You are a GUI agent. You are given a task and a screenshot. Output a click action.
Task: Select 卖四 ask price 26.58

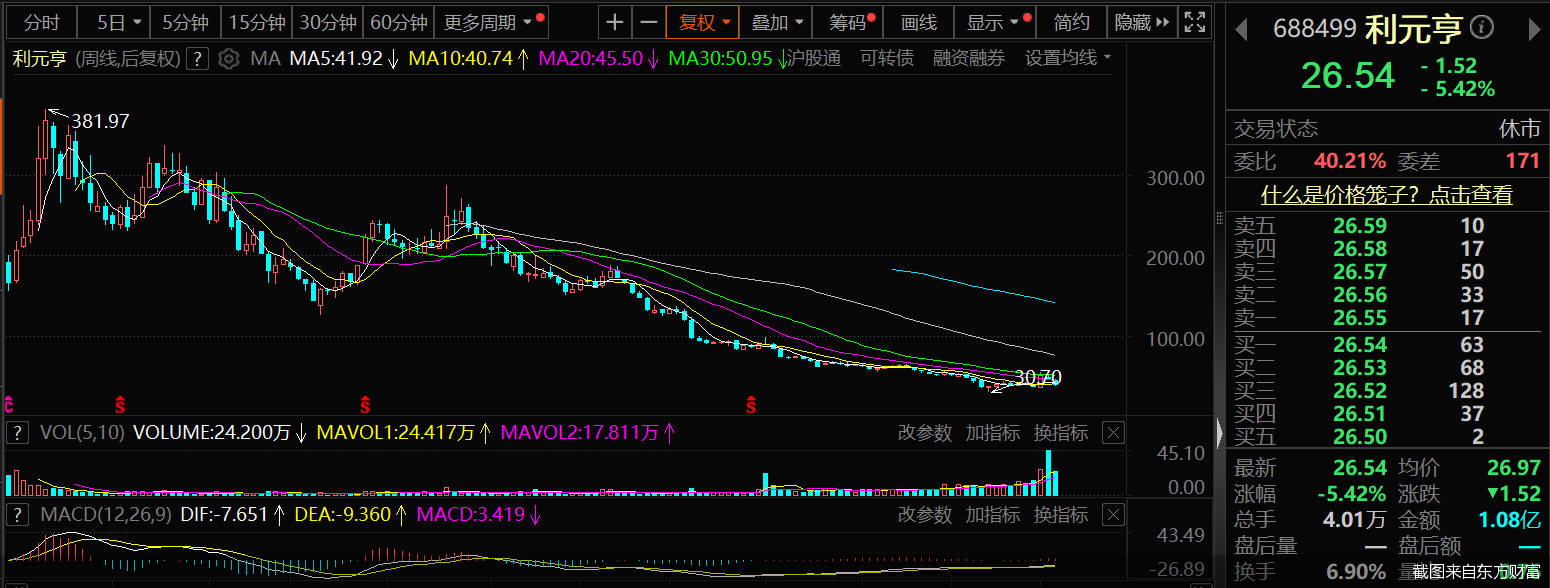pos(1359,248)
